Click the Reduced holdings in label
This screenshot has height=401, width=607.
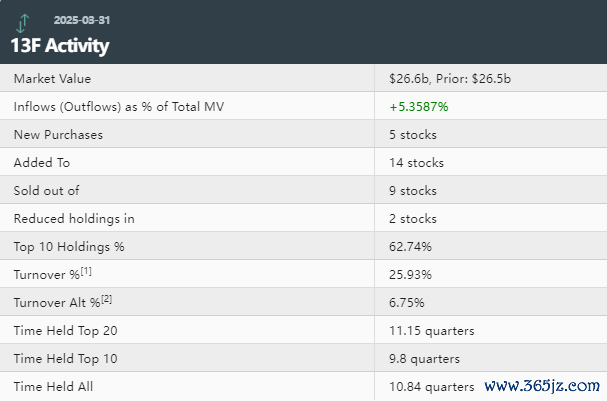pos(74,219)
